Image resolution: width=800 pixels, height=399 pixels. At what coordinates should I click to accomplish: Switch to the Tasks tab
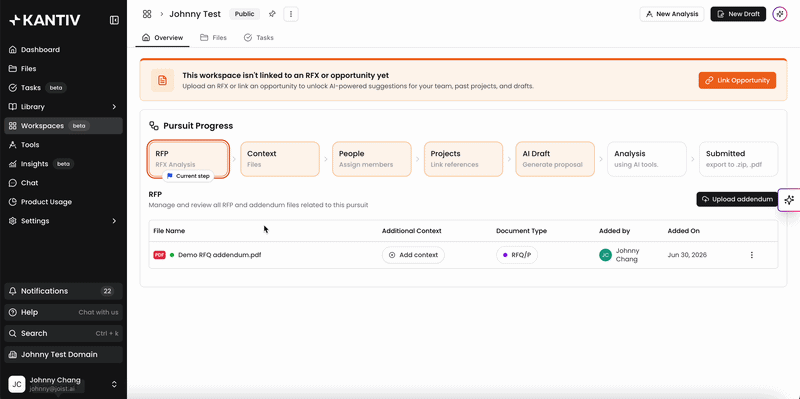[x=259, y=38]
